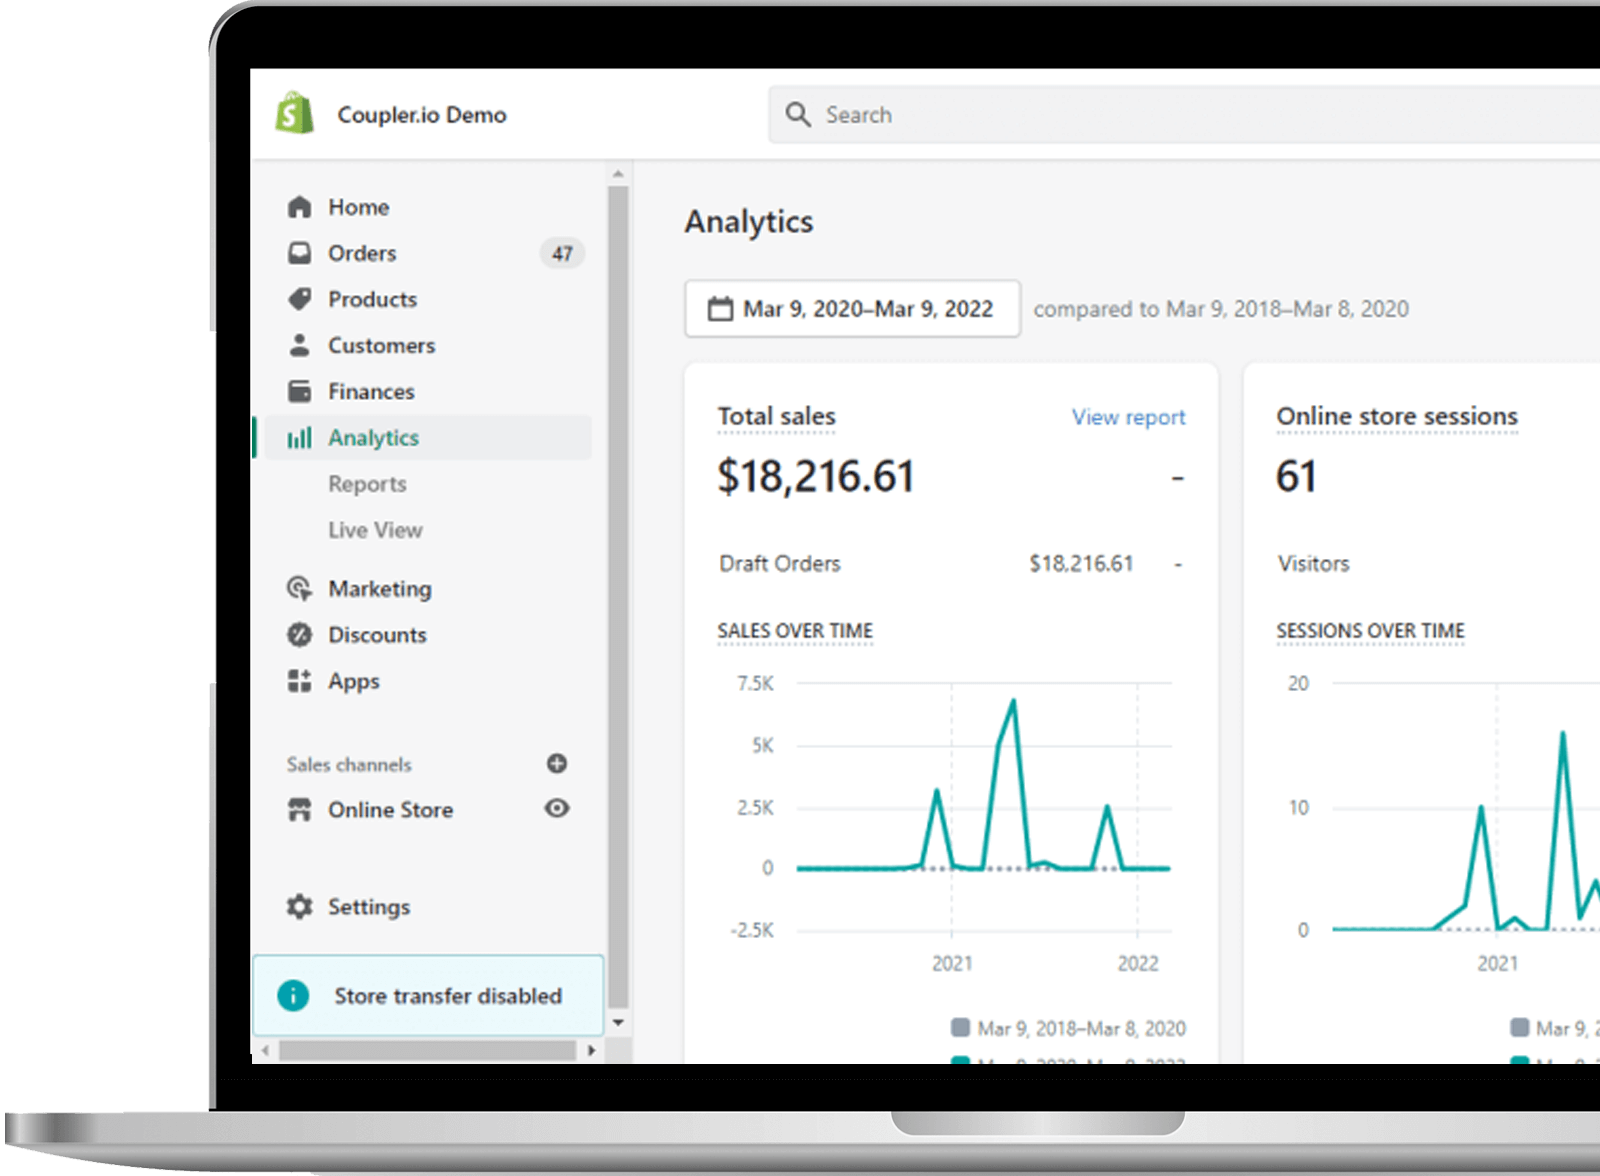Open Customers via person icon
The height and width of the screenshot is (1176, 1600).
299,345
